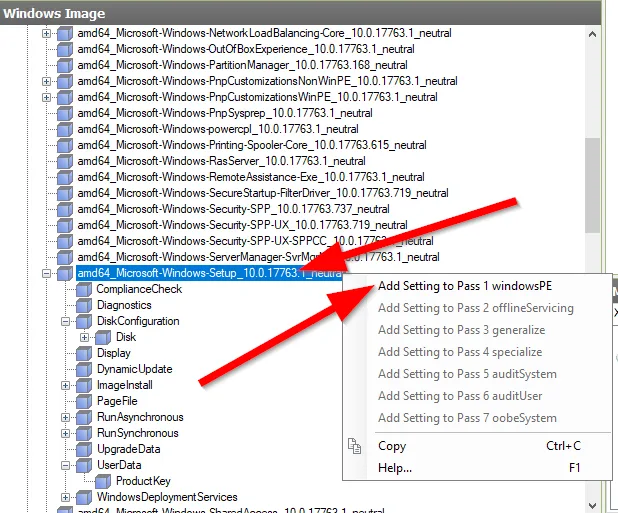Click the Display setting cube icon
This screenshot has height=513, width=618.
[84, 353]
